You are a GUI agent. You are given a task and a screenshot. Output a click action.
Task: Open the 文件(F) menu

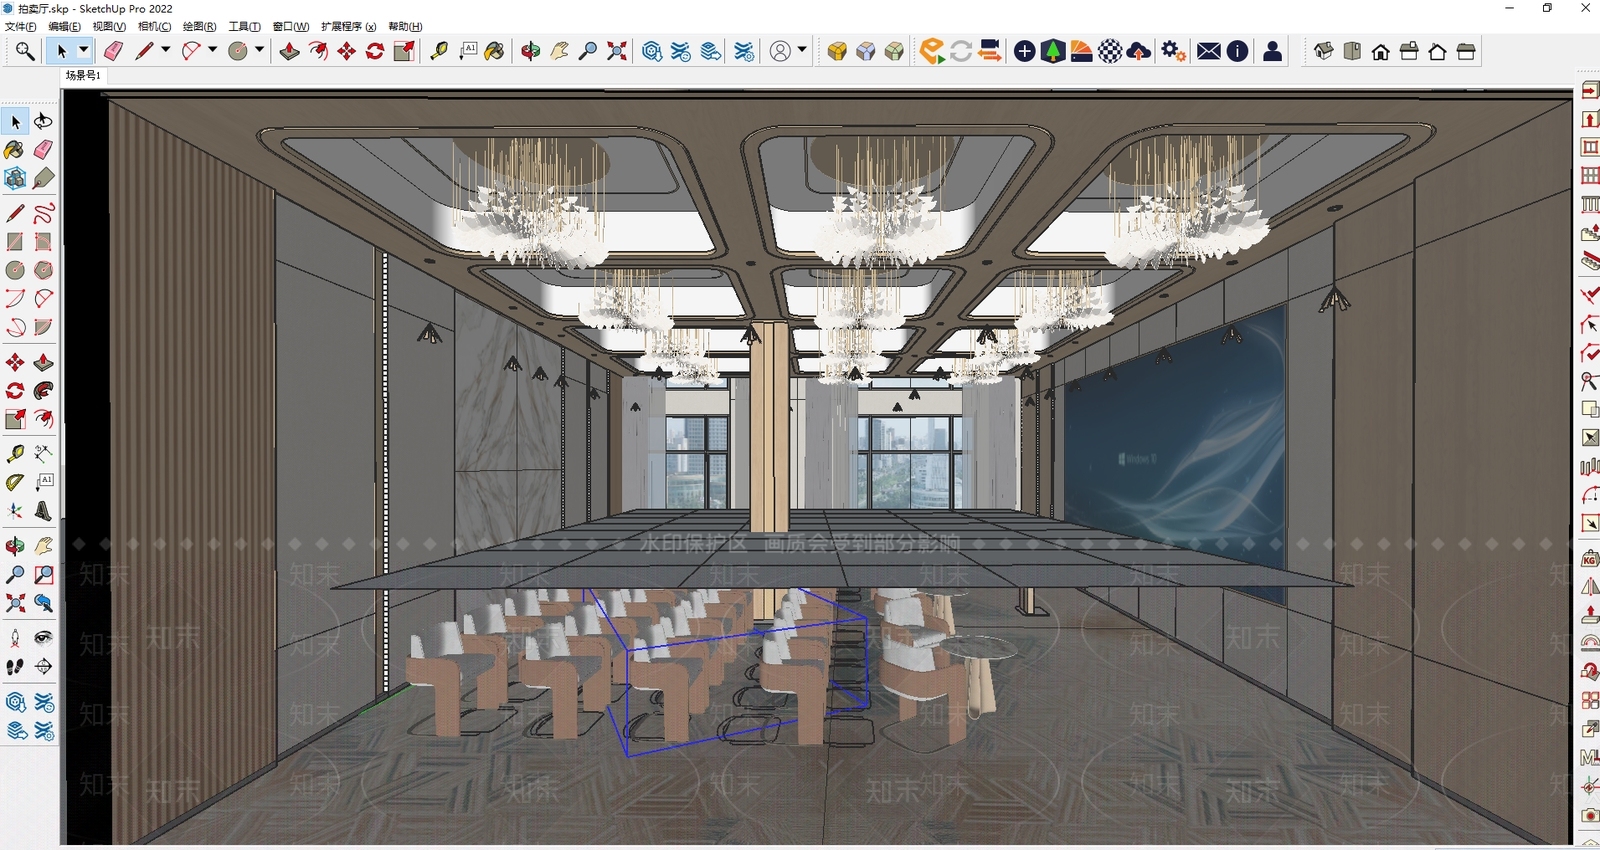21,27
